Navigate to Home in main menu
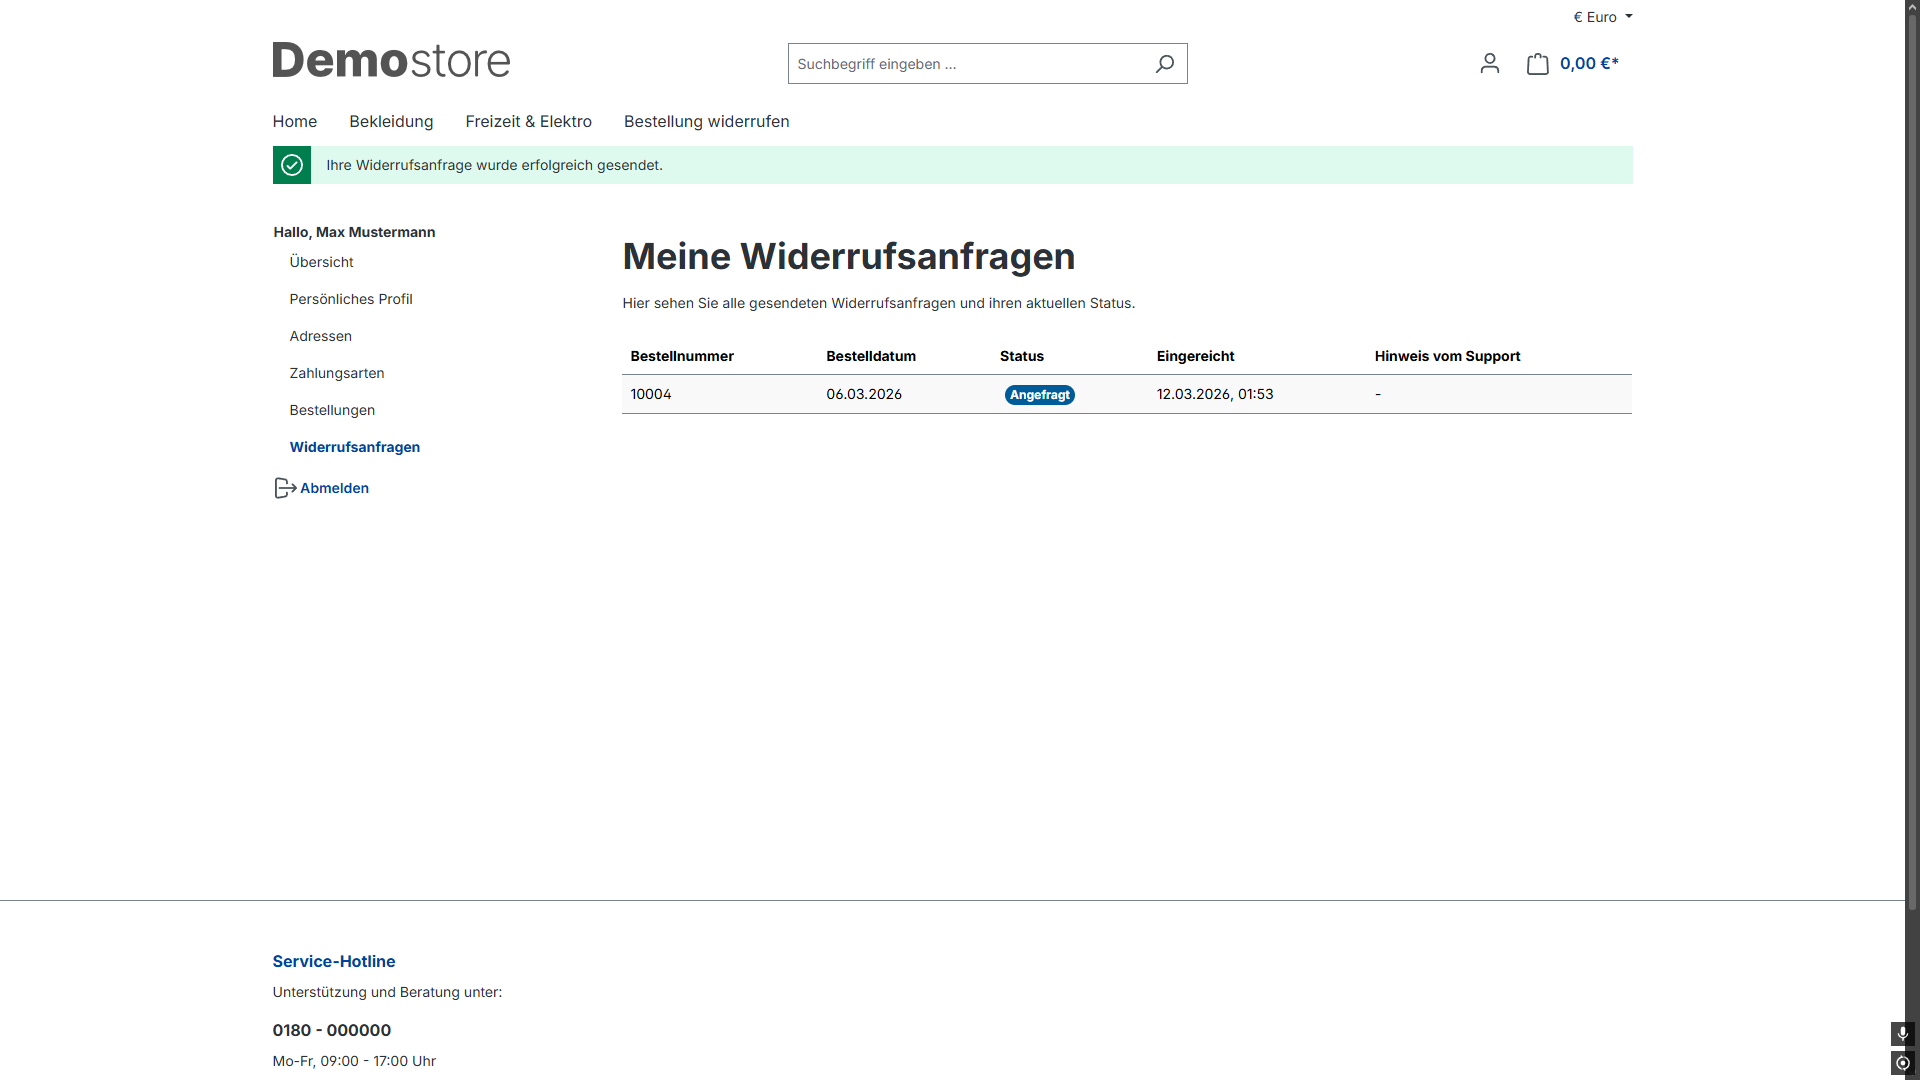 tap(294, 121)
